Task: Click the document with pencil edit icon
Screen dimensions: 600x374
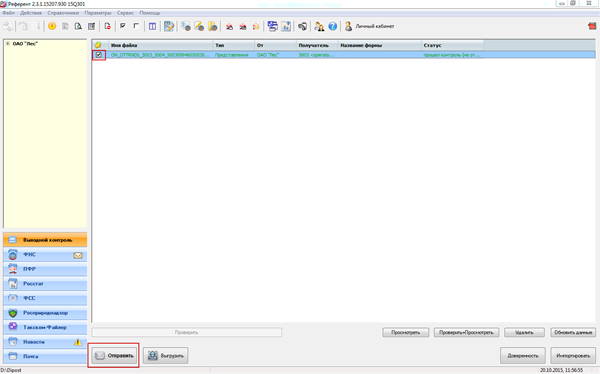Action: [91, 26]
